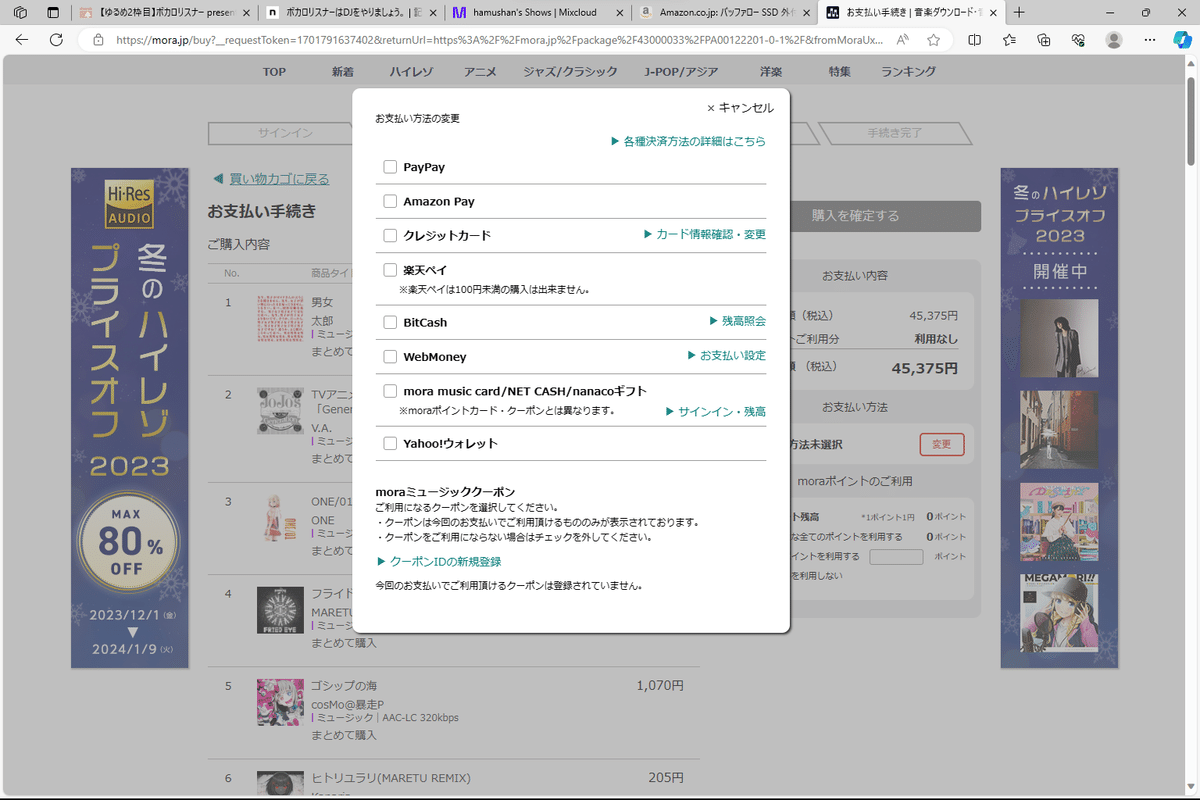
Task: Open ランキング in mora navigation
Action: (908, 72)
